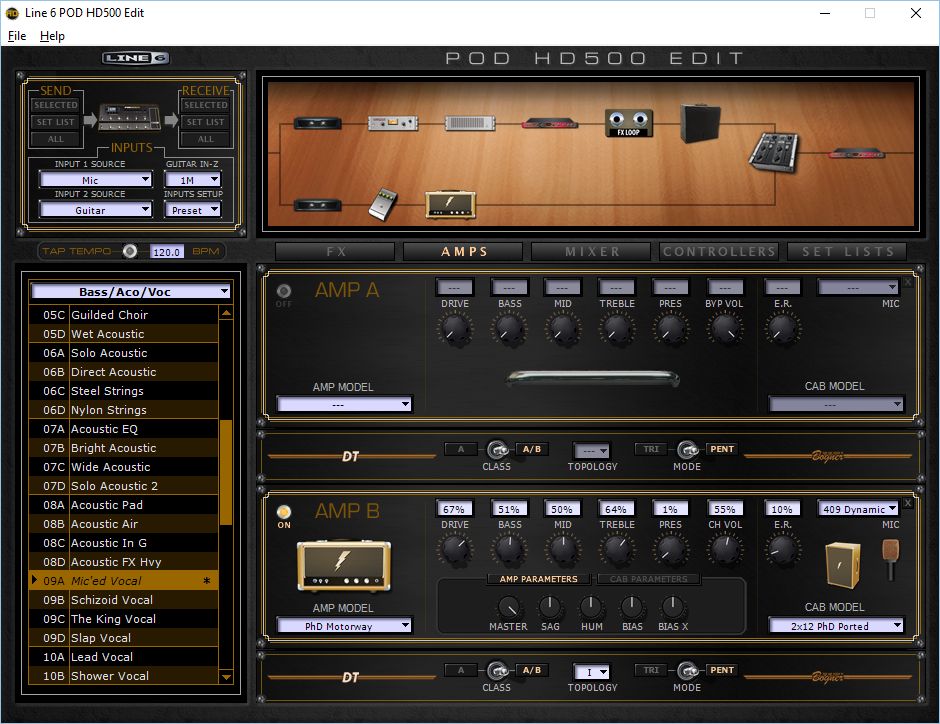The image size is (940, 724).
Task: Select preset 09B Schizoid Vocal
Action: click(123, 600)
